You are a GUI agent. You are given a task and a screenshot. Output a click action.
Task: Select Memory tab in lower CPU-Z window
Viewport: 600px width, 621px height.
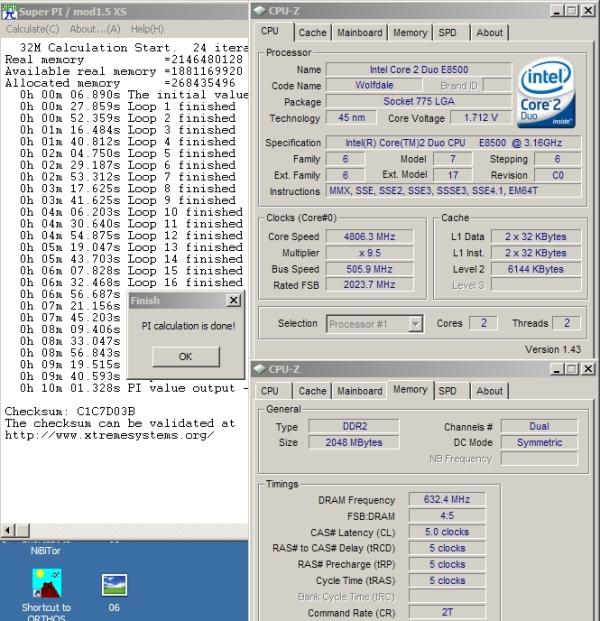(410, 390)
